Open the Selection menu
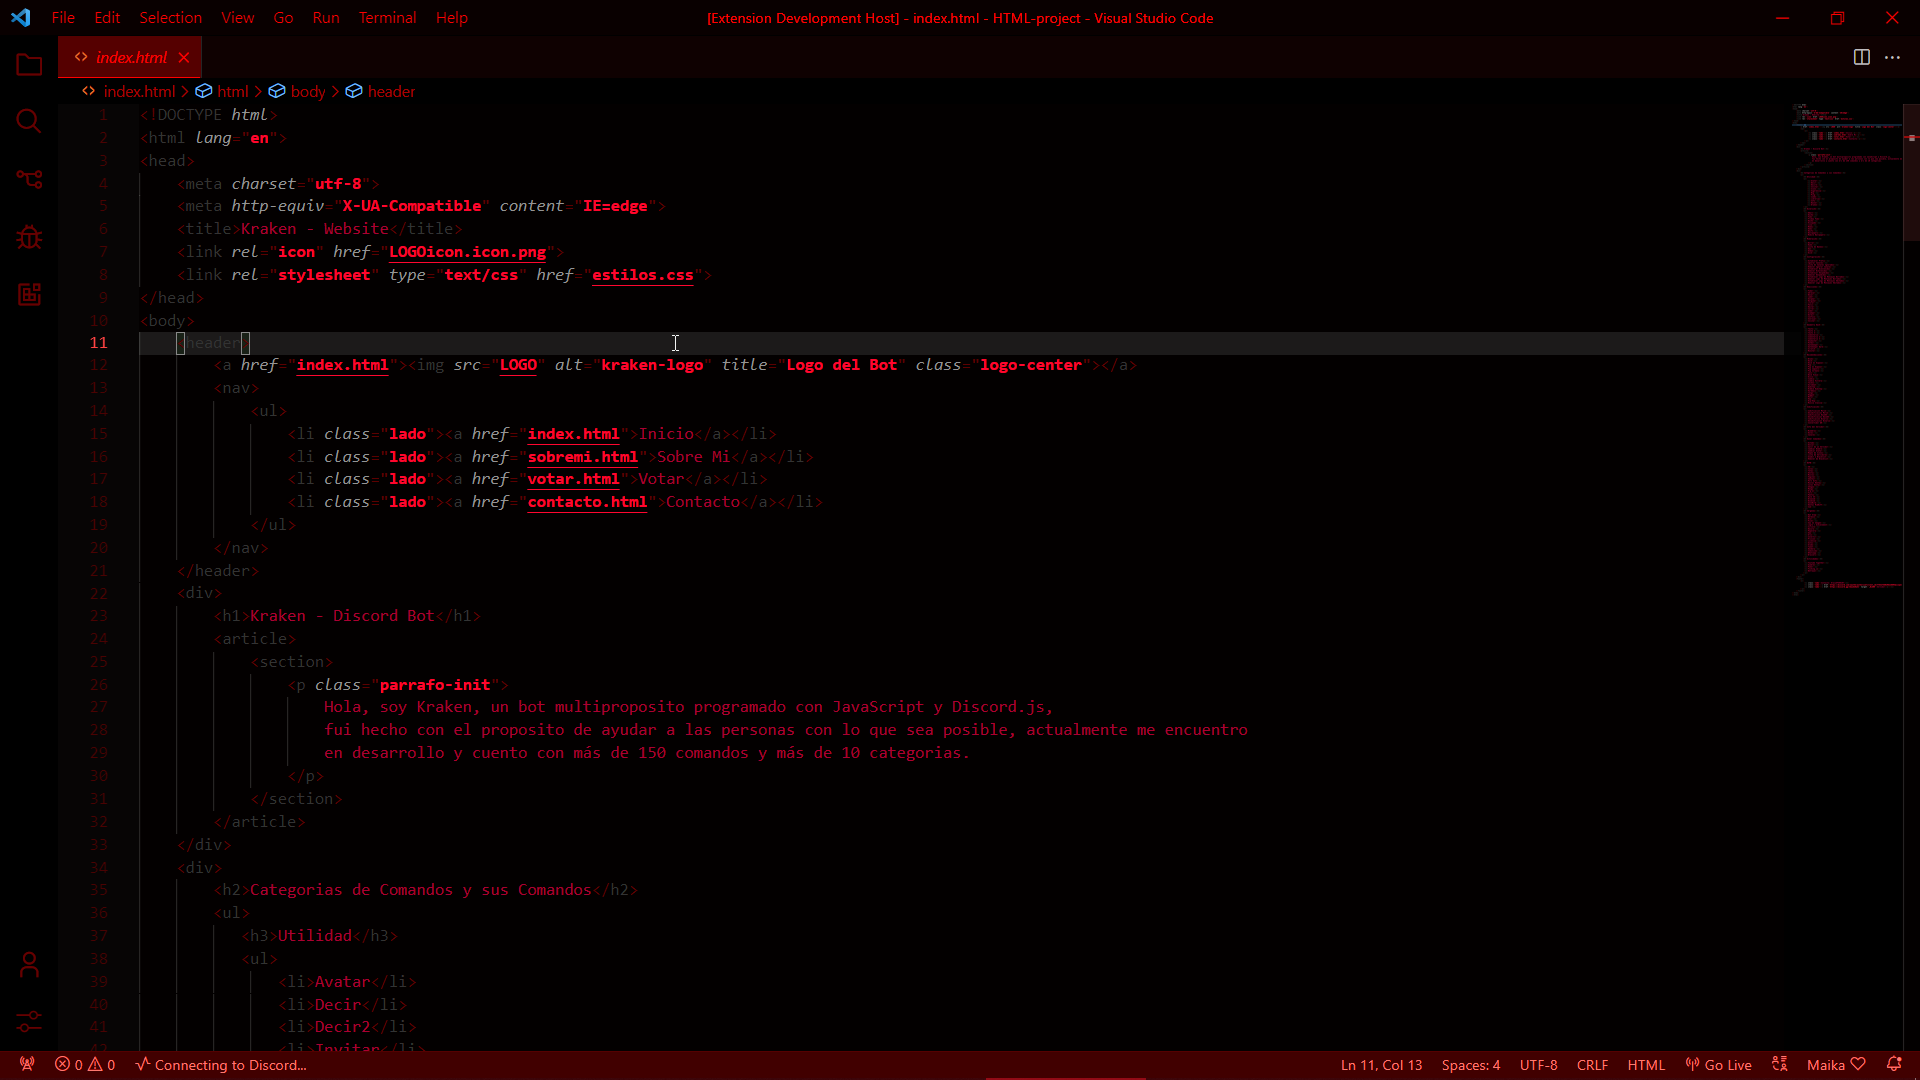Viewport: 1920px width, 1080px height. click(170, 18)
